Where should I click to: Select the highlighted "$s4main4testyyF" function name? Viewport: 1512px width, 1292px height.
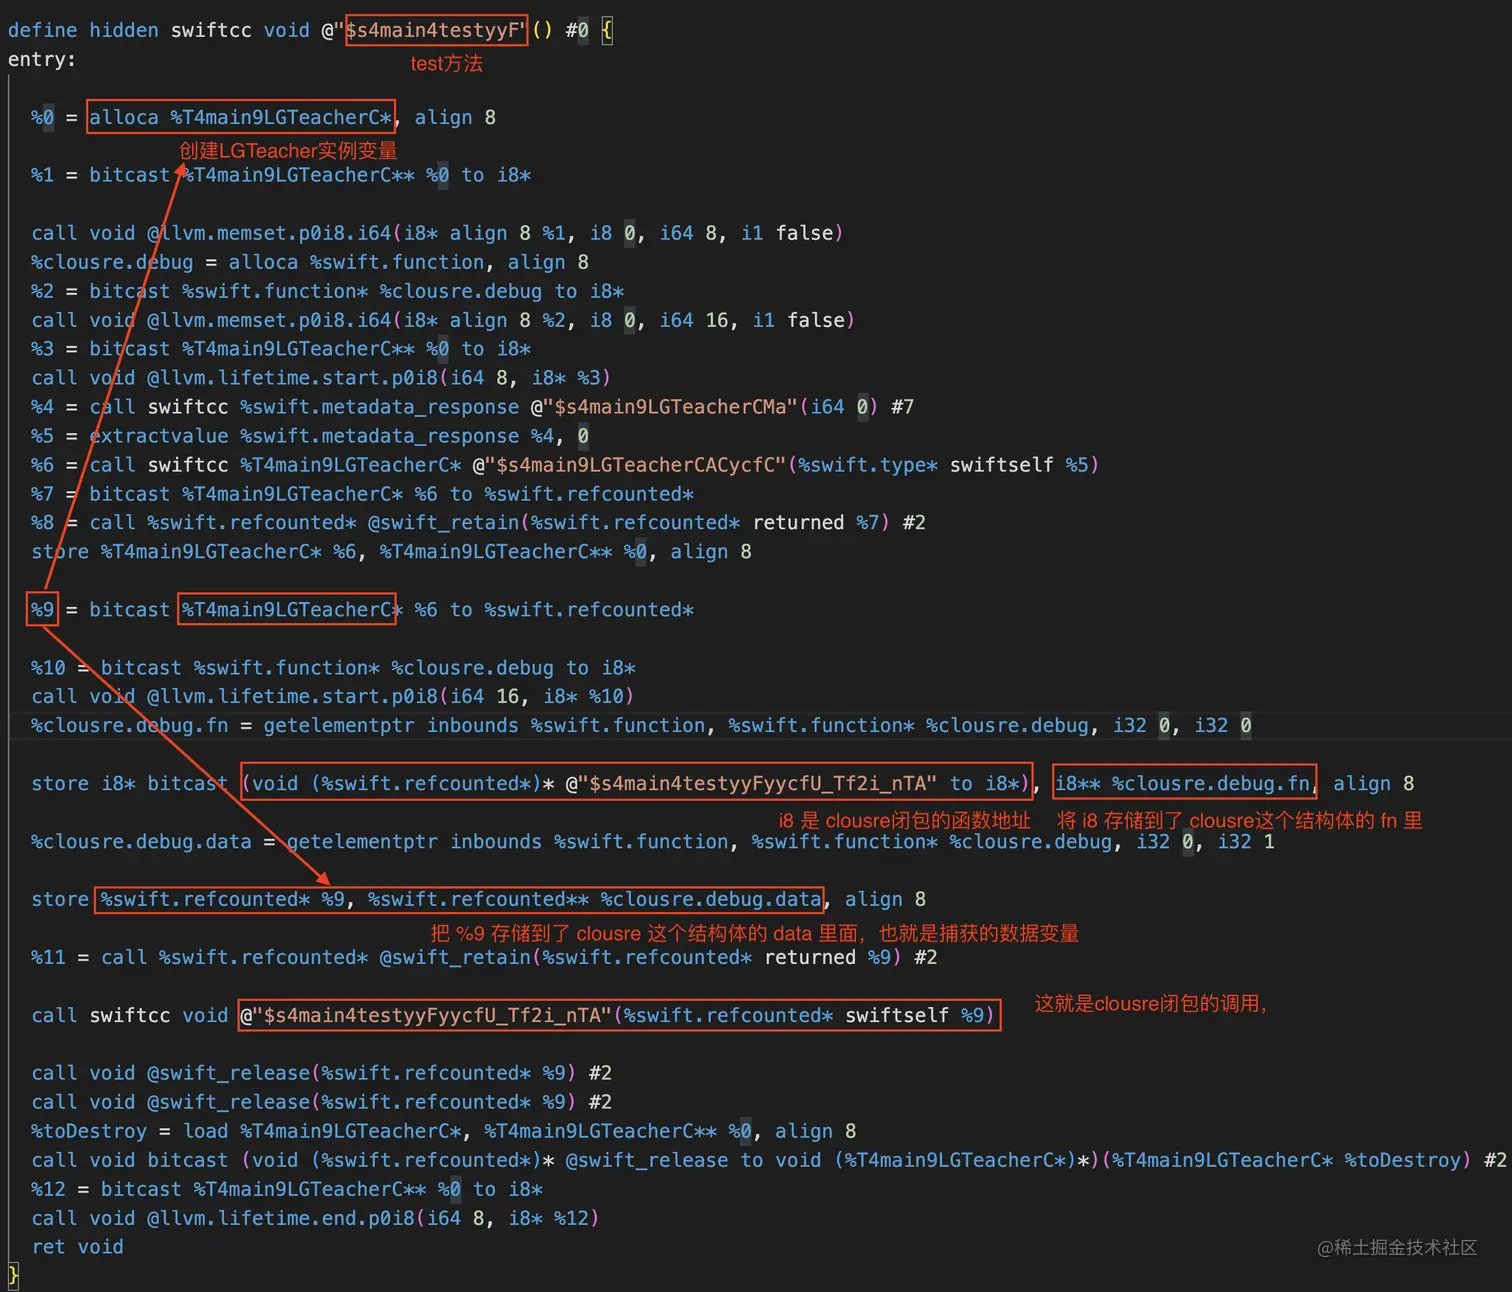pos(435,30)
